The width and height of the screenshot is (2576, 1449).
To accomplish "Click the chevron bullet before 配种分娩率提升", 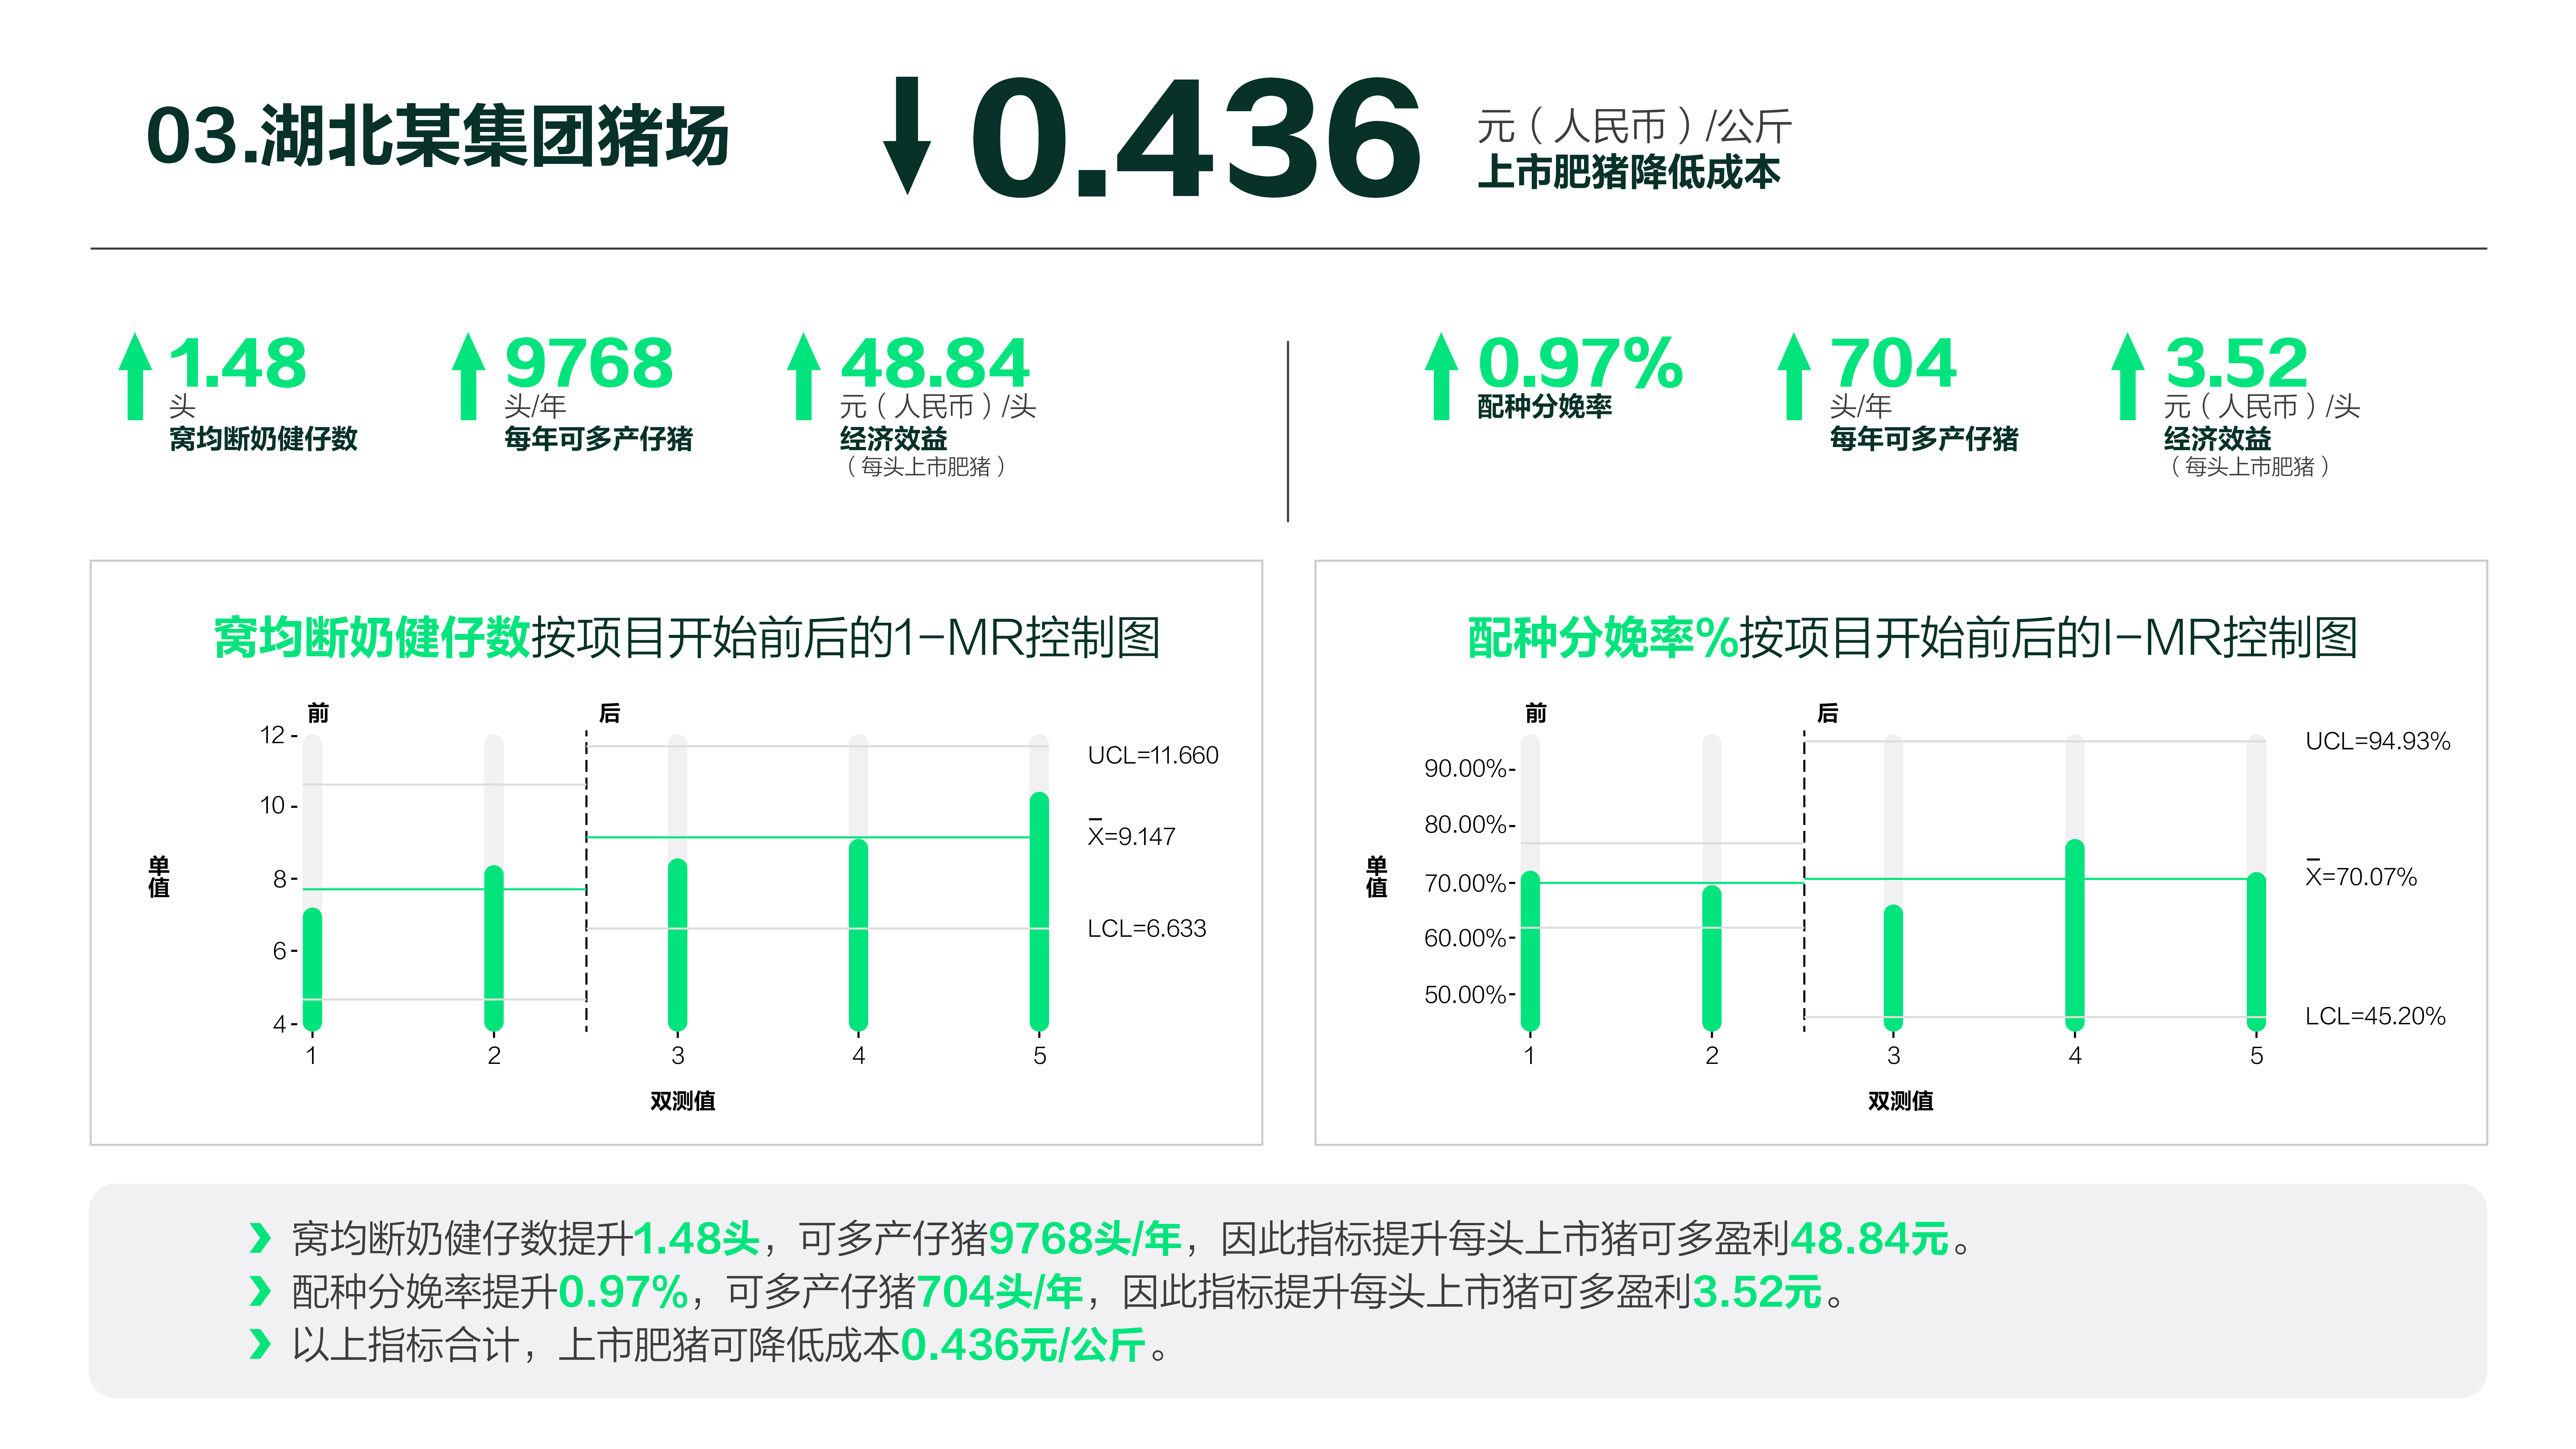I will coord(260,1291).
